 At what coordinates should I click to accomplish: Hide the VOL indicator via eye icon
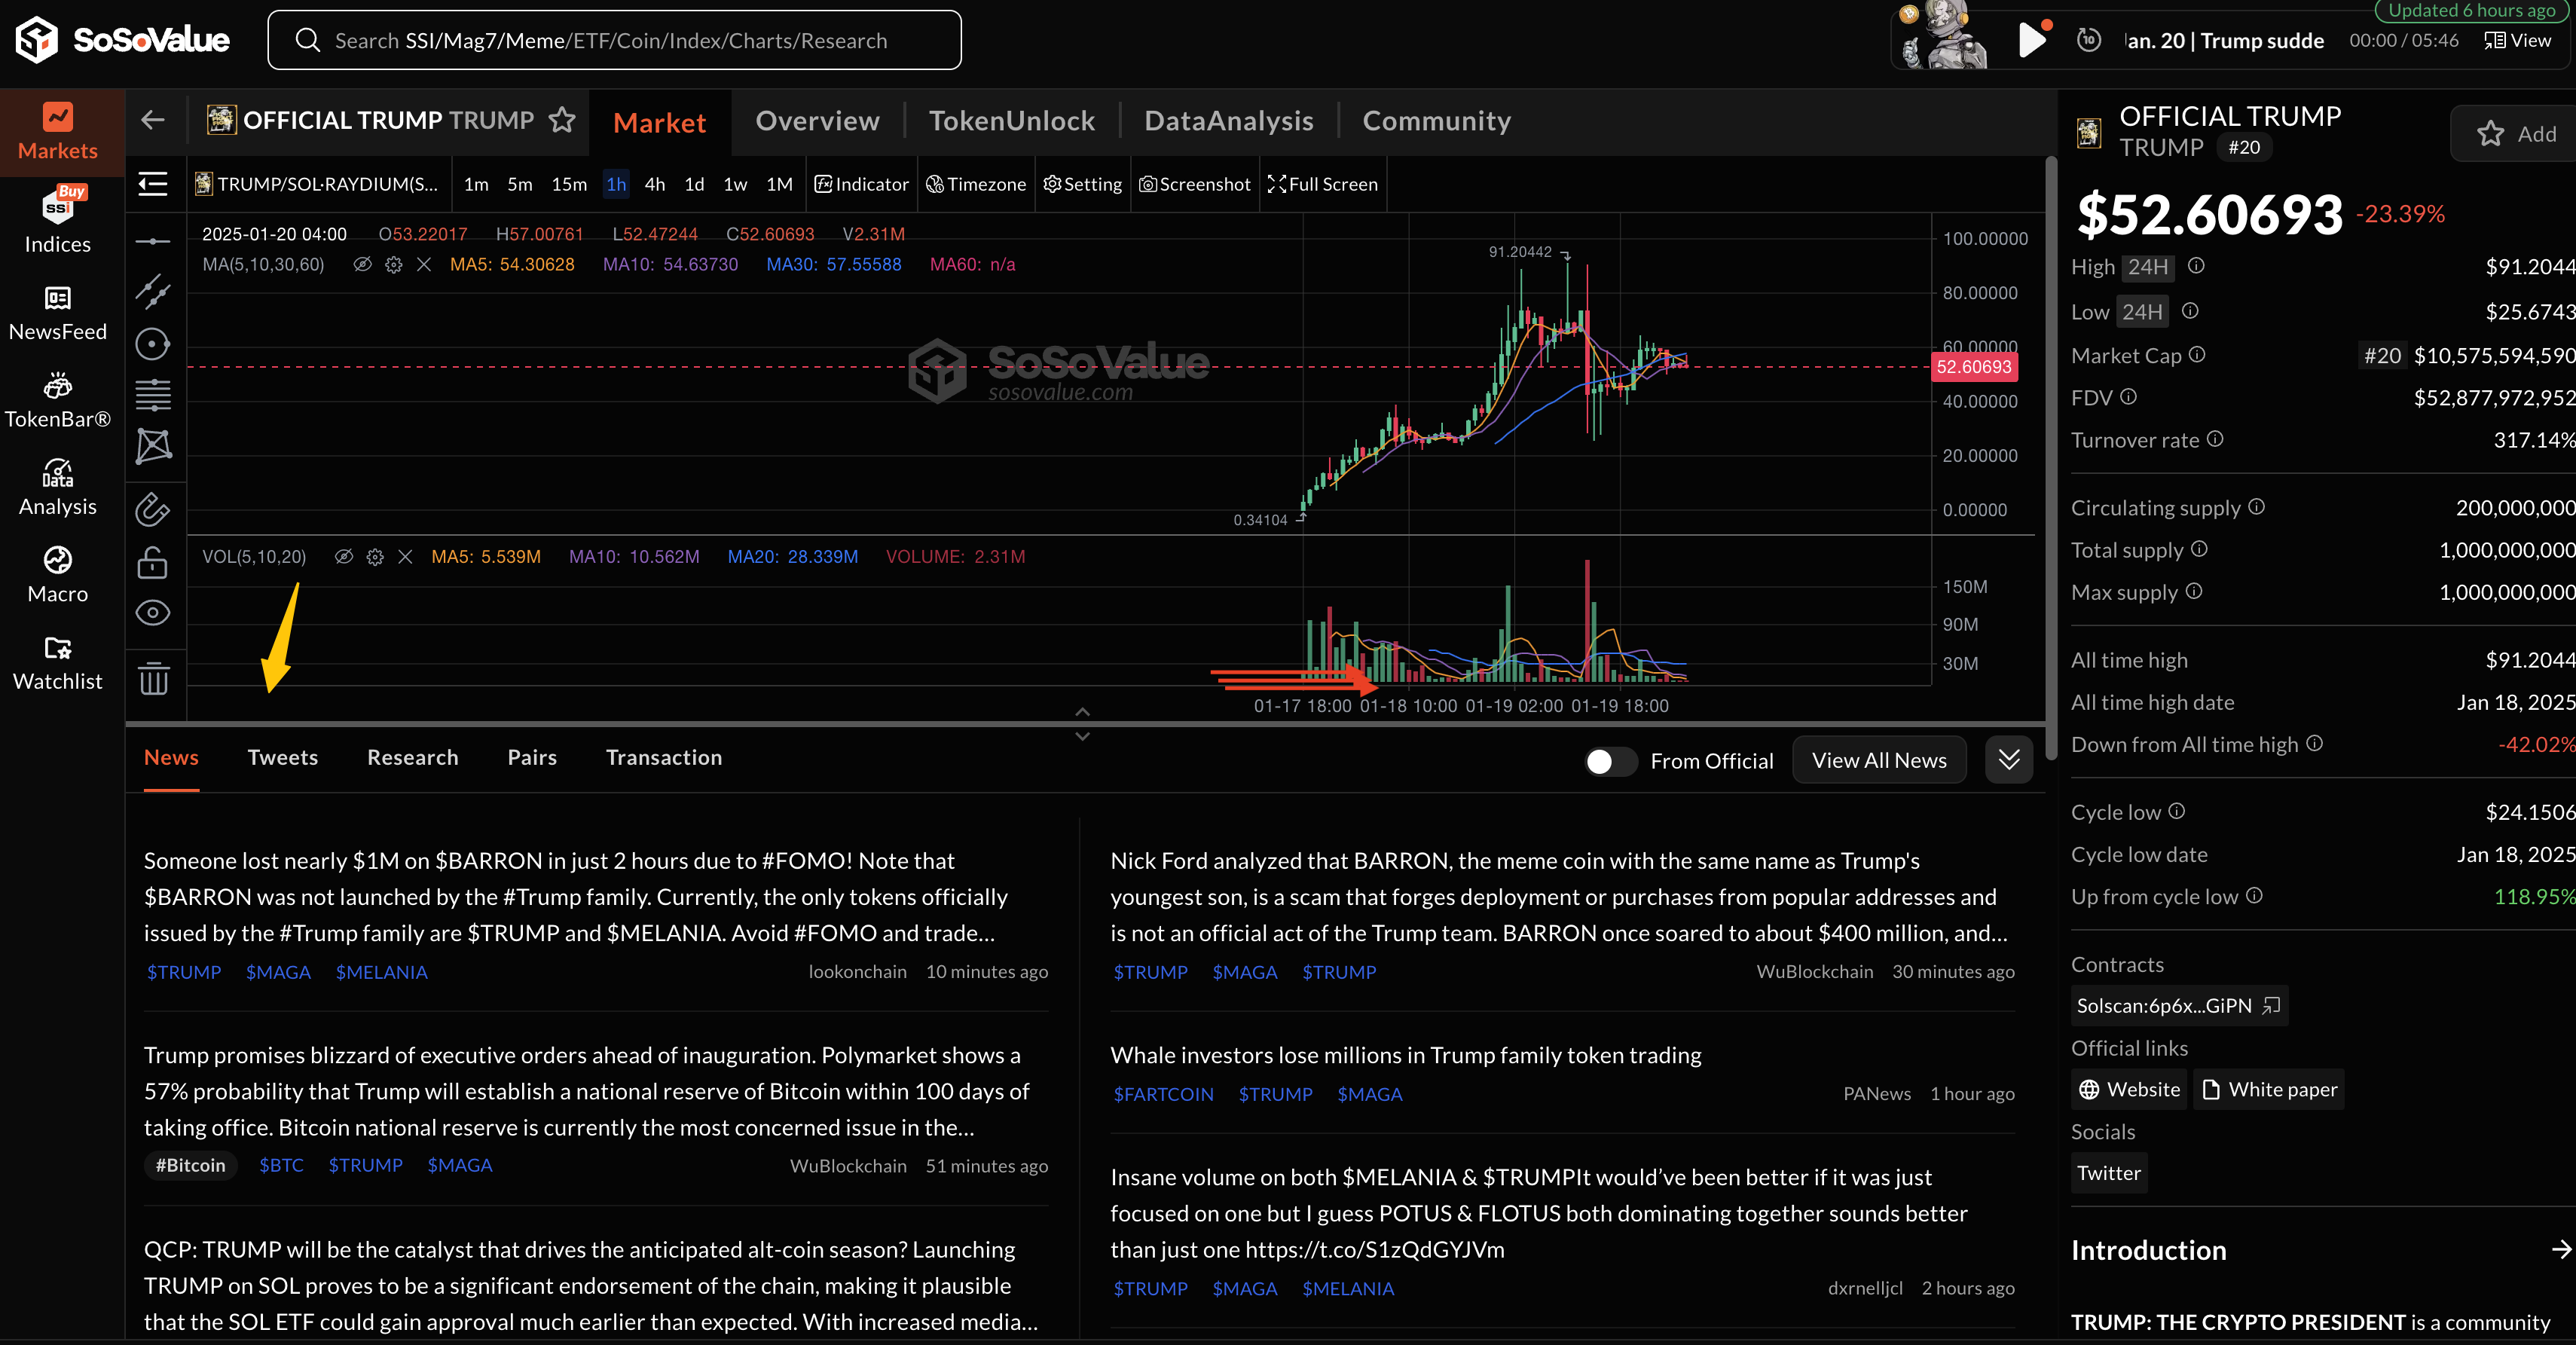[x=343, y=557]
